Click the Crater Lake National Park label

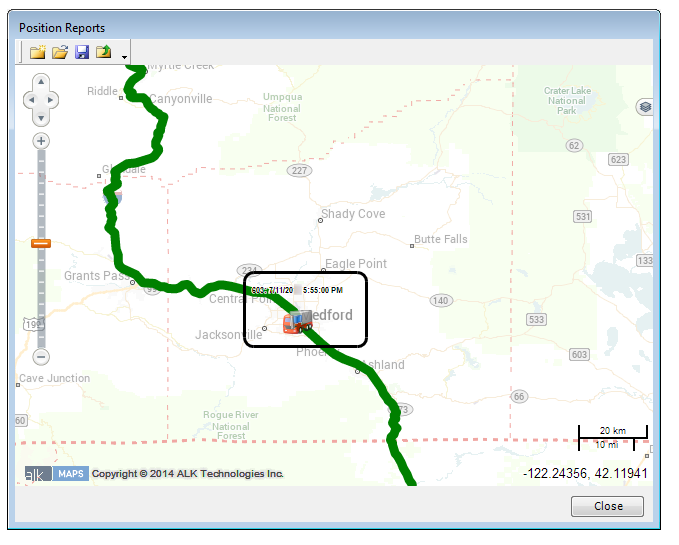[567, 101]
